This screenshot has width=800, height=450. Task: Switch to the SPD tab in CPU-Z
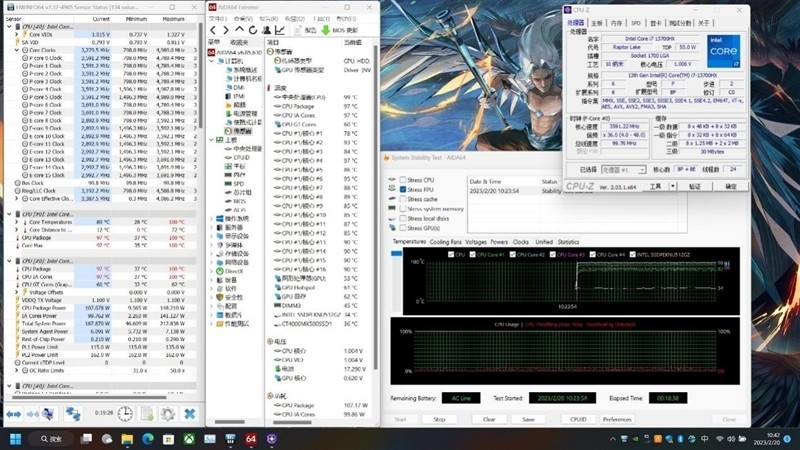click(x=636, y=22)
